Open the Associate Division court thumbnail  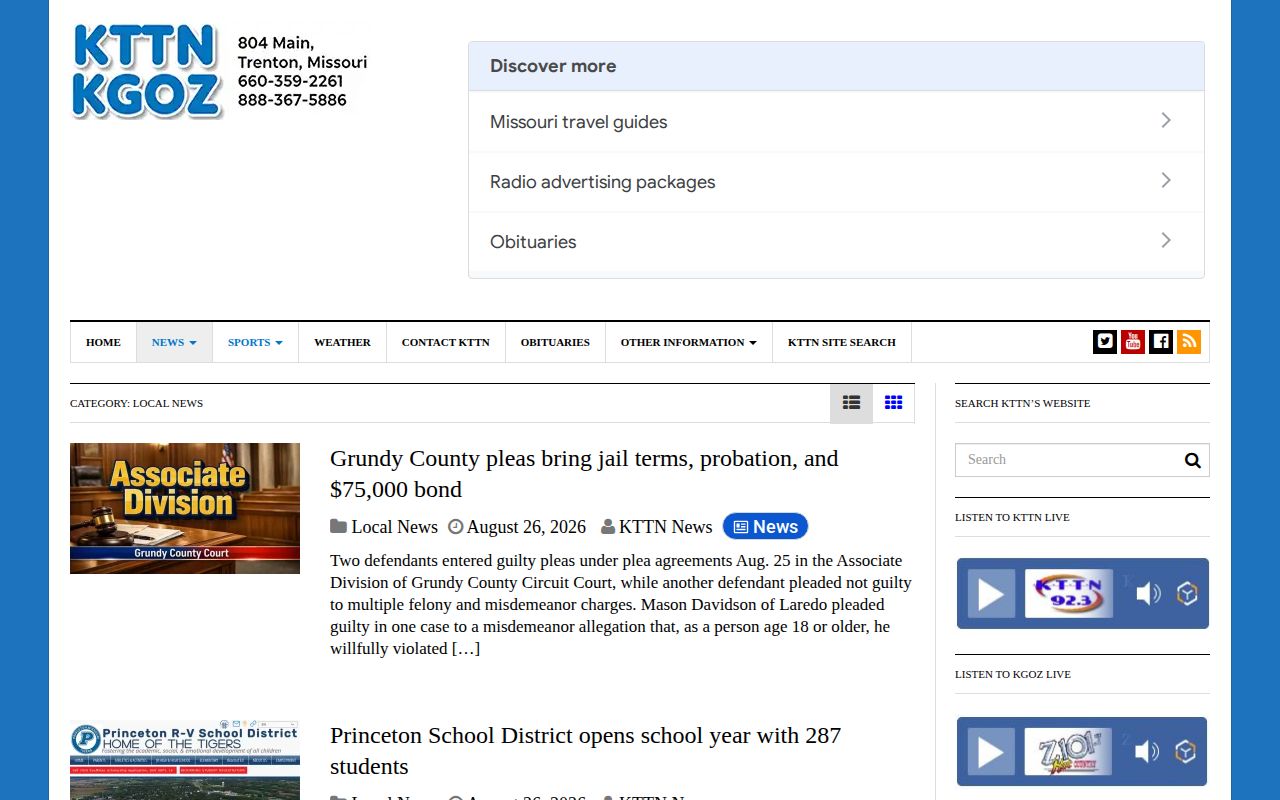point(185,508)
